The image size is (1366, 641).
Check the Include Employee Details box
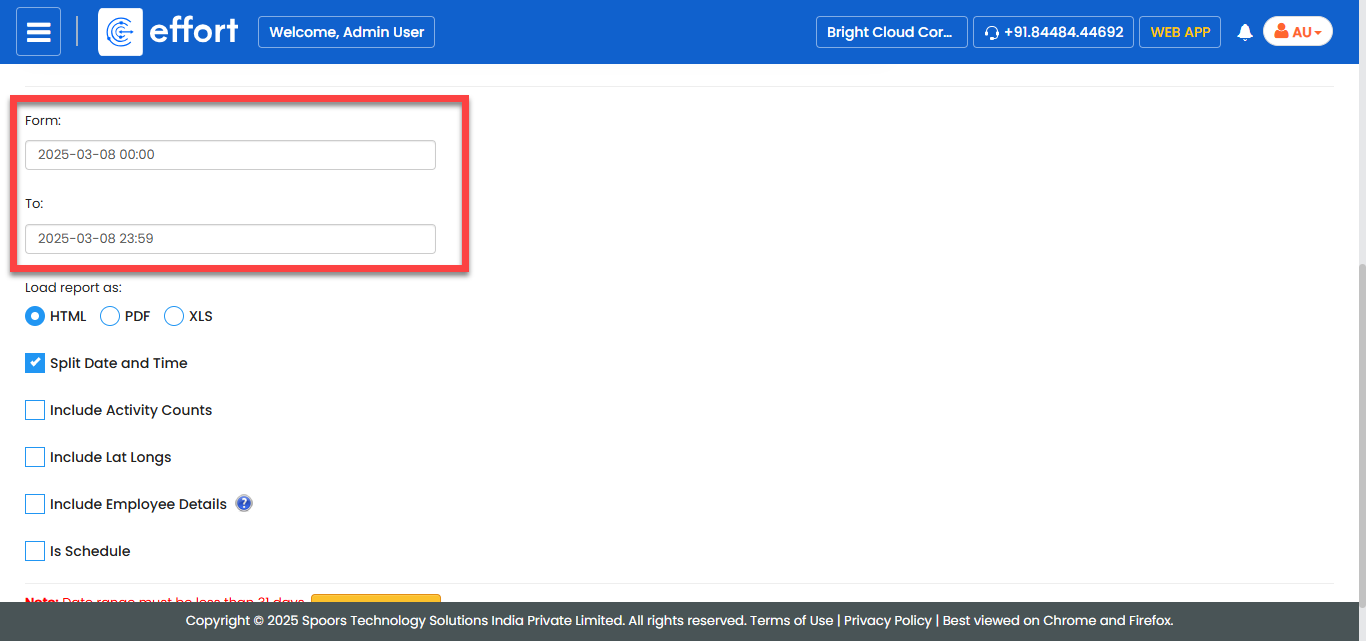pyautogui.click(x=35, y=504)
